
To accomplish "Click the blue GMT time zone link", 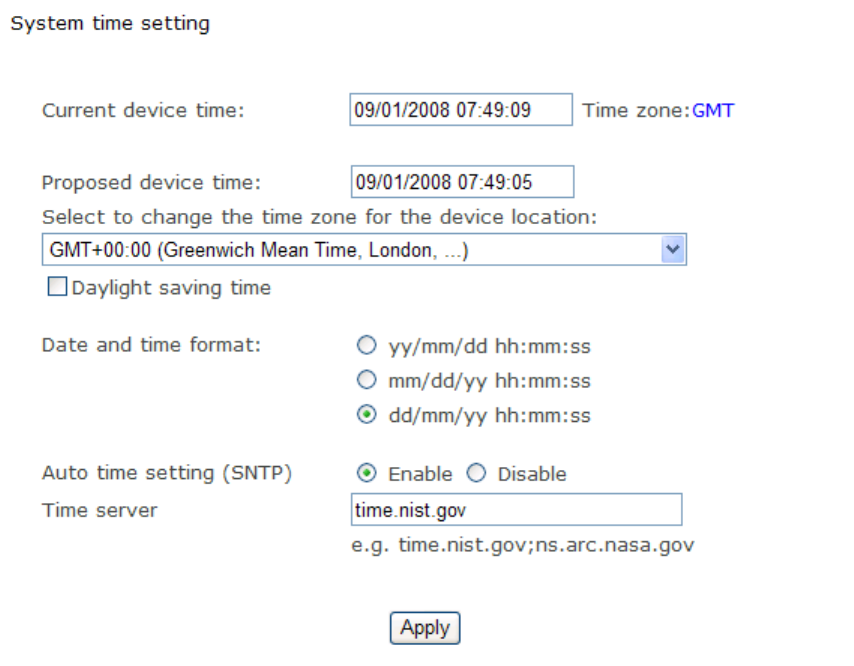I will 713,110.
